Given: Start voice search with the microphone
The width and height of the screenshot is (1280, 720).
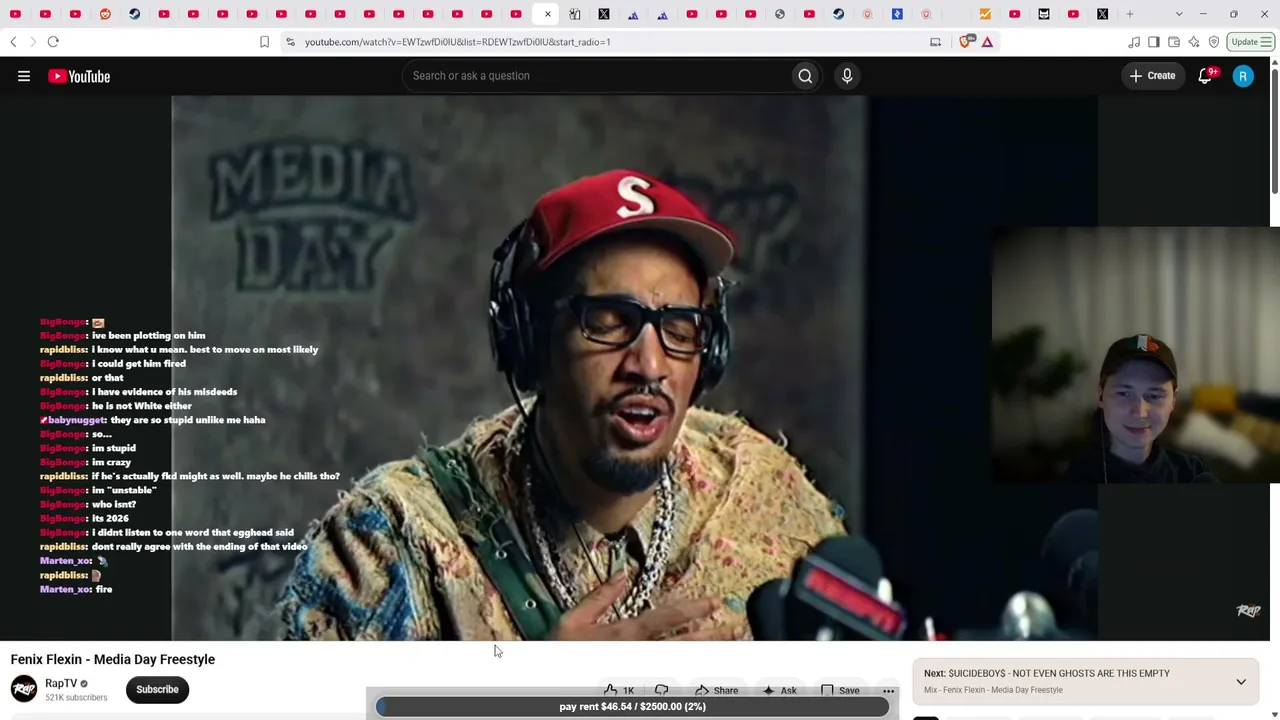Looking at the screenshot, I should coord(847,76).
